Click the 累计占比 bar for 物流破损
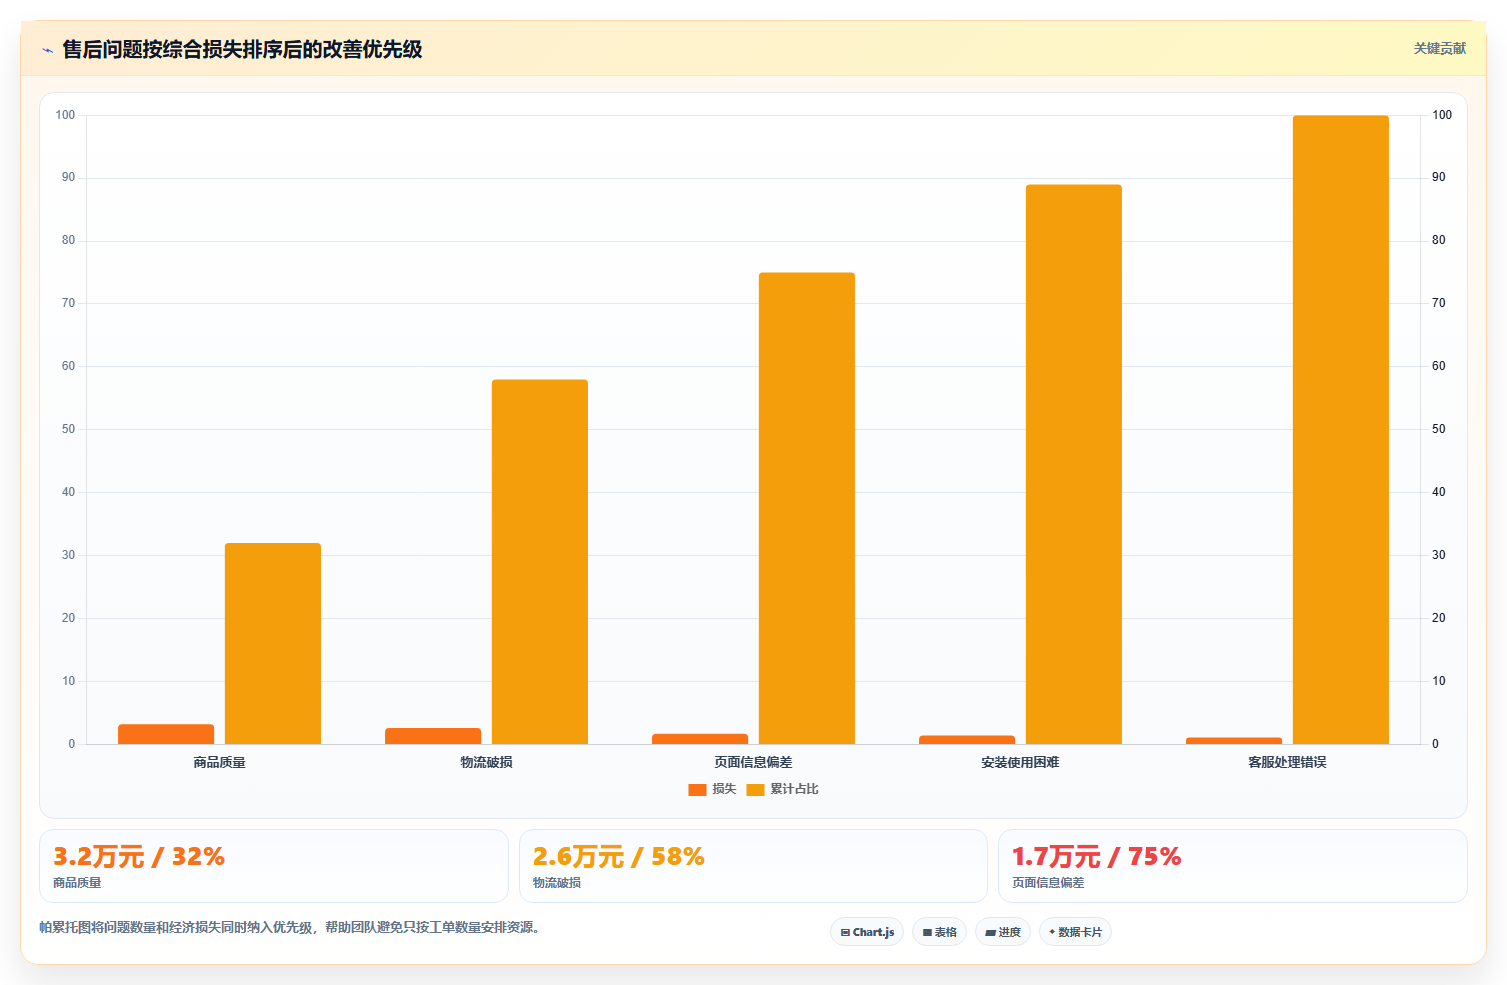This screenshot has width=1507, height=985. point(540,561)
